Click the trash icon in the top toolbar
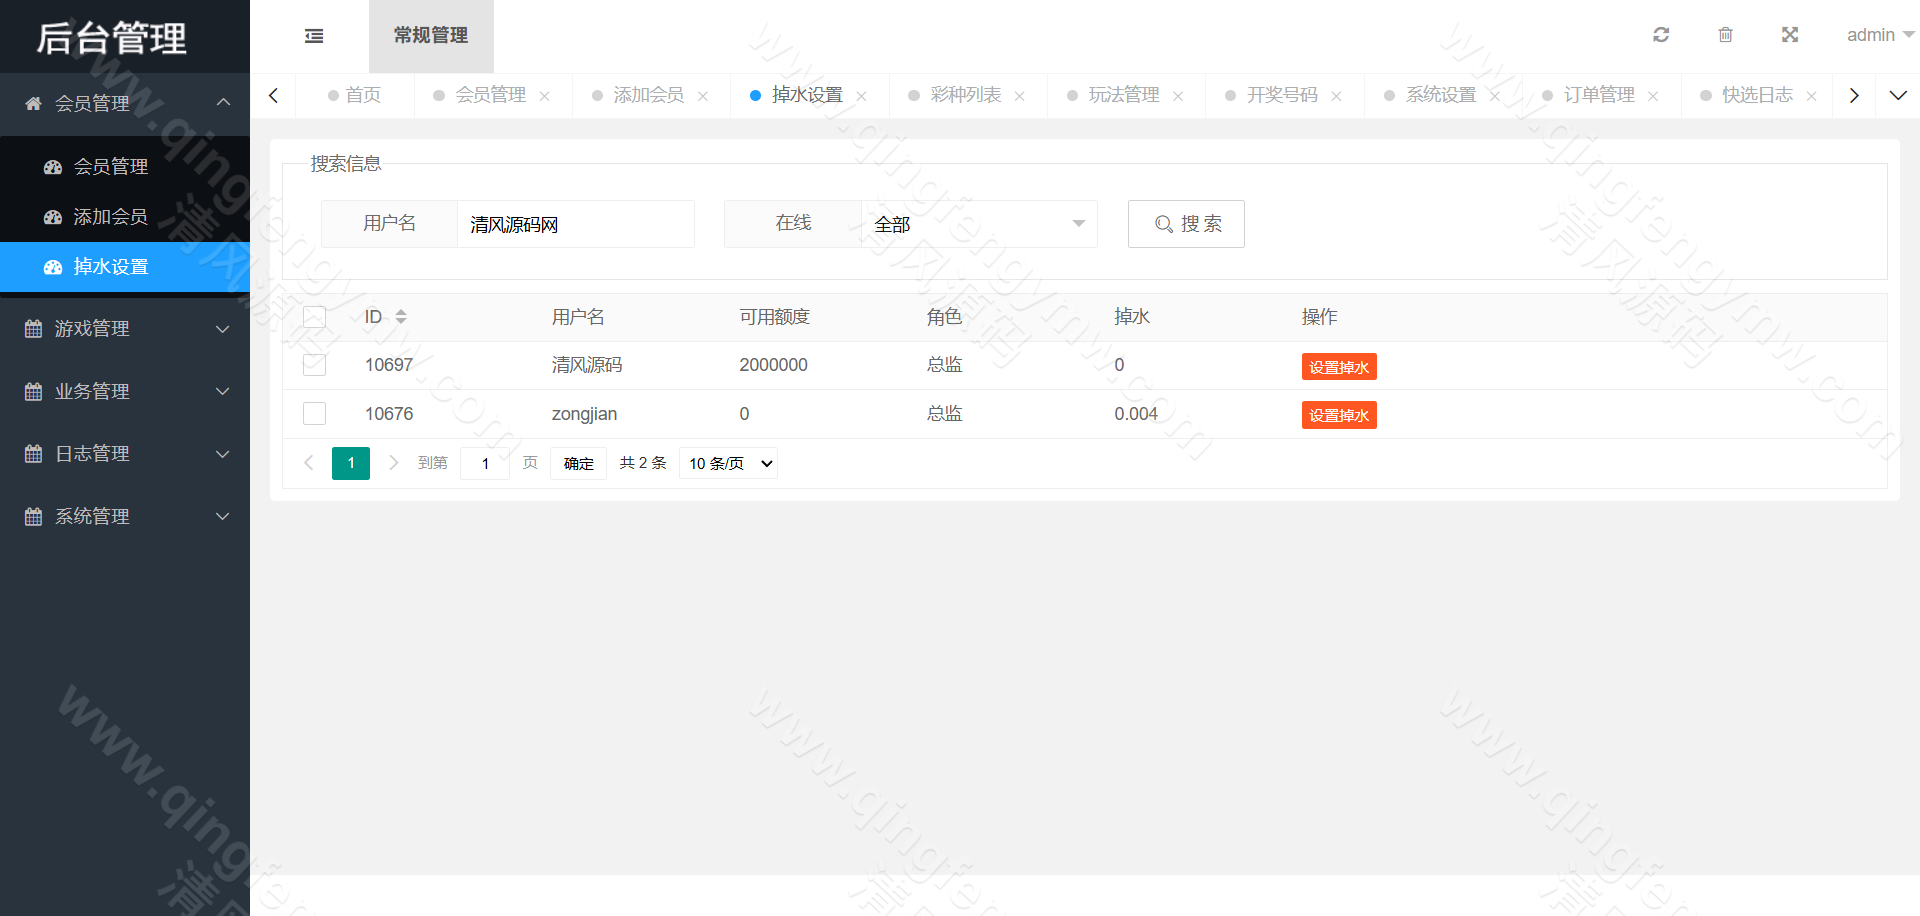The image size is (1920, 916). click(x=1725, y=34)
